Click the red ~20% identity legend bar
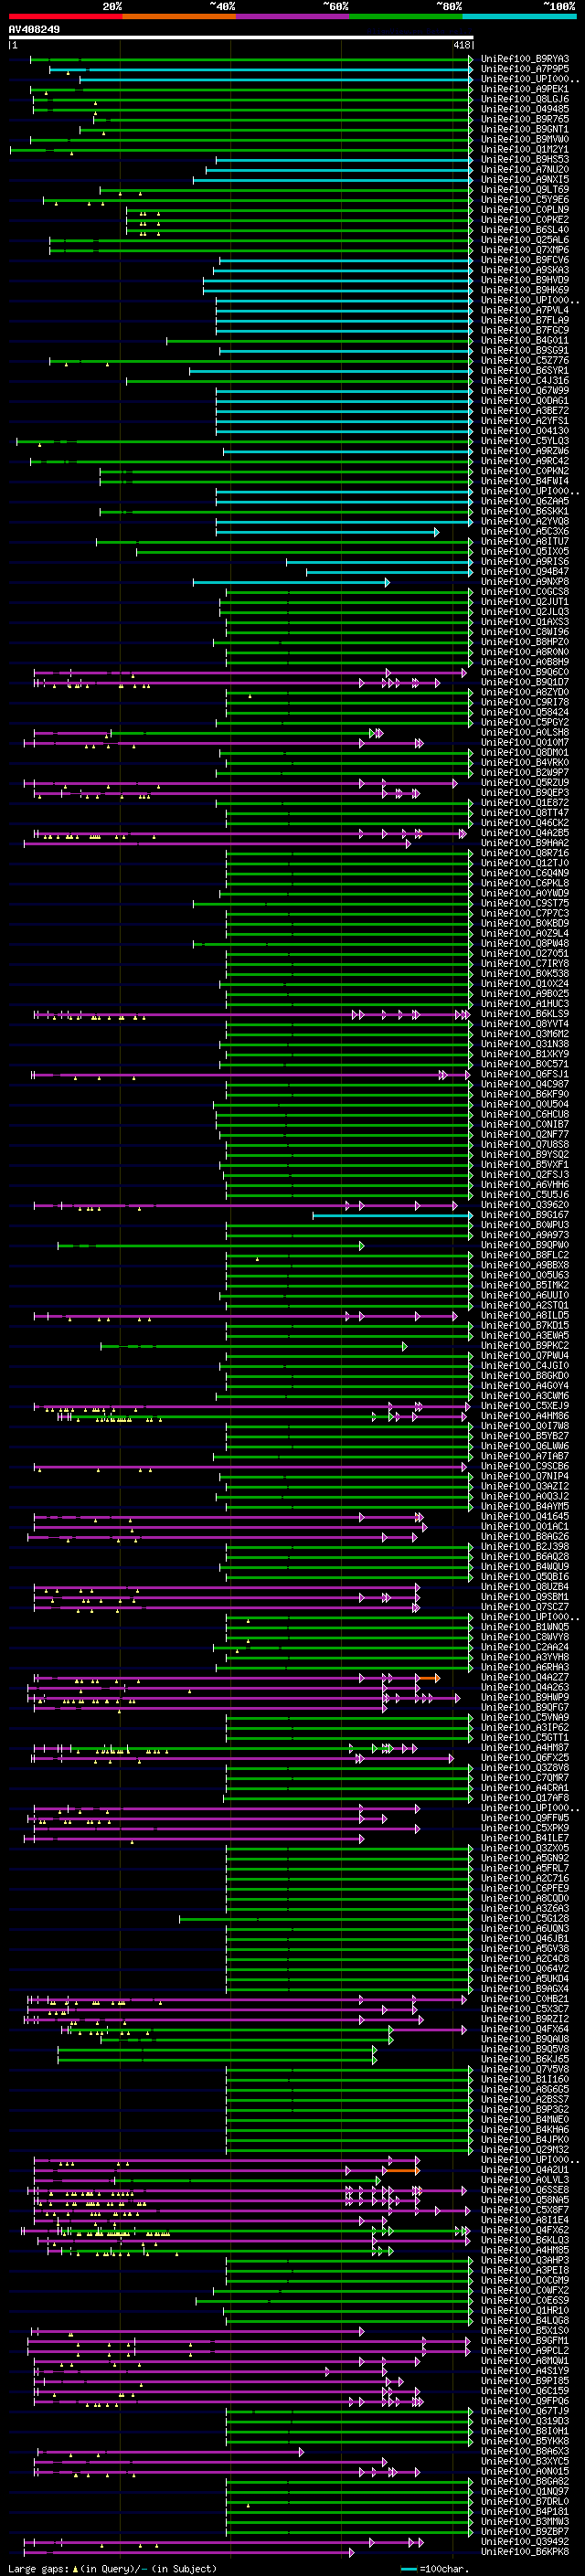 [x=65, y=16]
